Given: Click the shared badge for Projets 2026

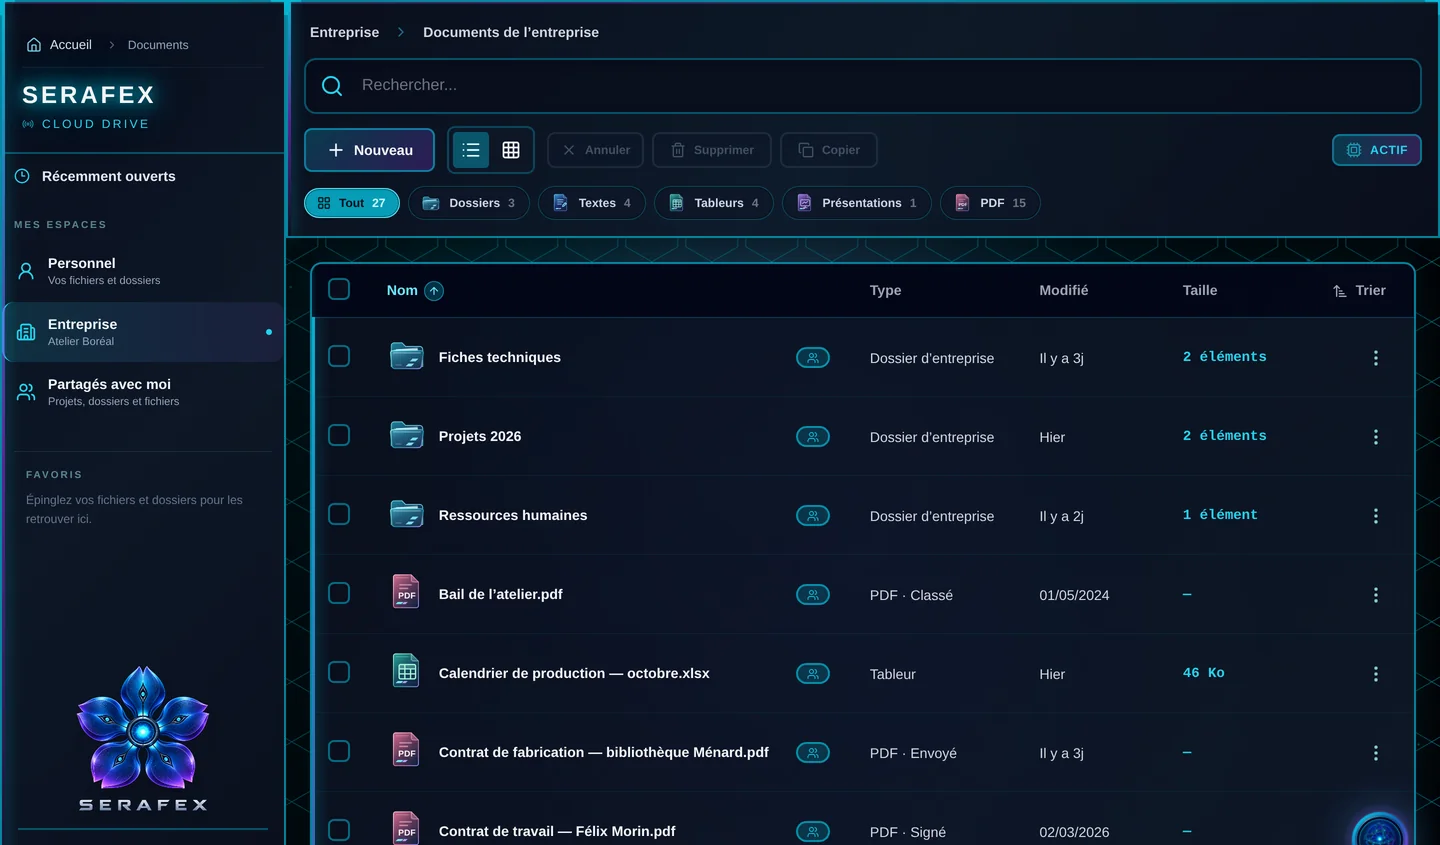Looking at the screenshot, I should [813, 436].
